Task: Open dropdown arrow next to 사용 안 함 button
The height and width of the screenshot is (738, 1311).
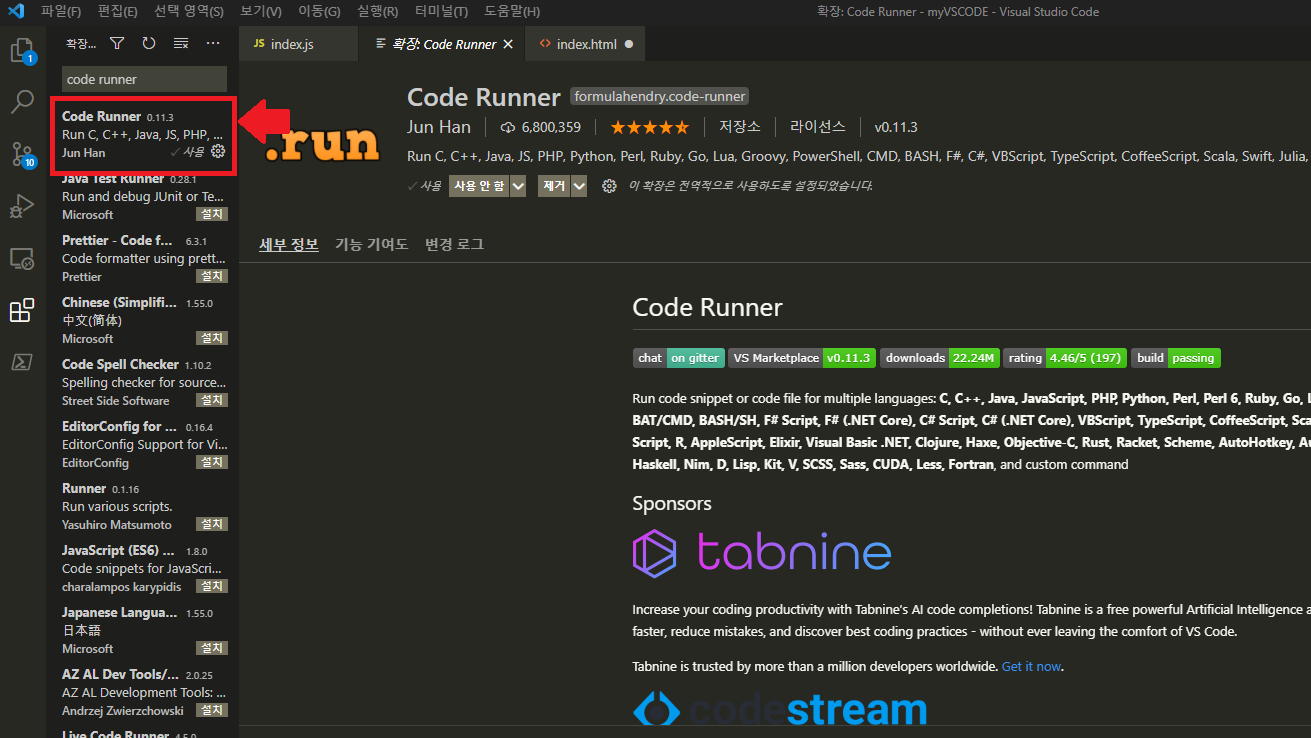Action: [518, 186]
